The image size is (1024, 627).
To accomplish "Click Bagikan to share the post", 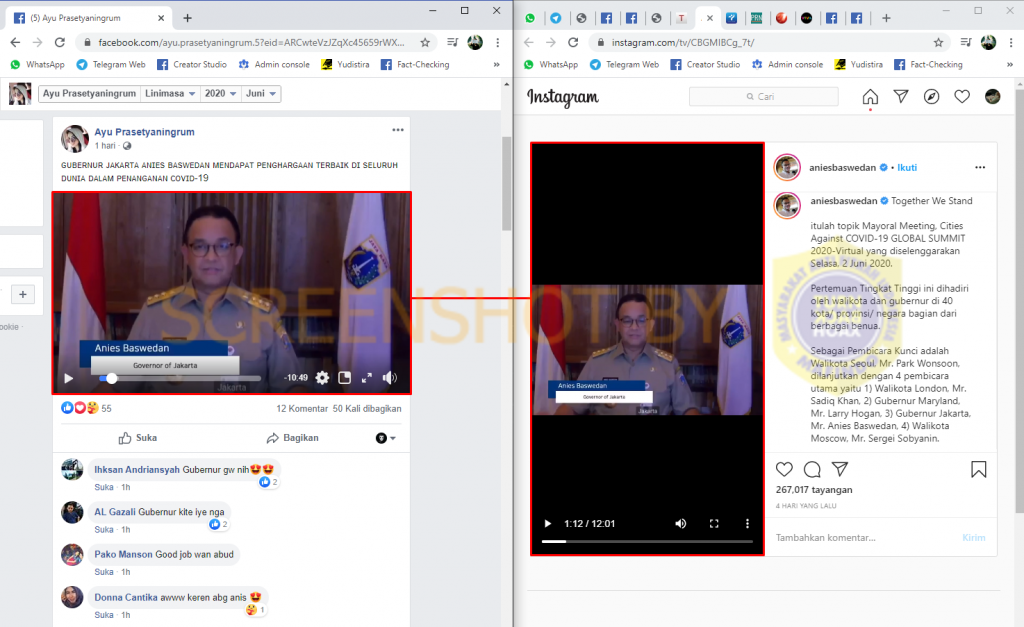I will 292,438.
